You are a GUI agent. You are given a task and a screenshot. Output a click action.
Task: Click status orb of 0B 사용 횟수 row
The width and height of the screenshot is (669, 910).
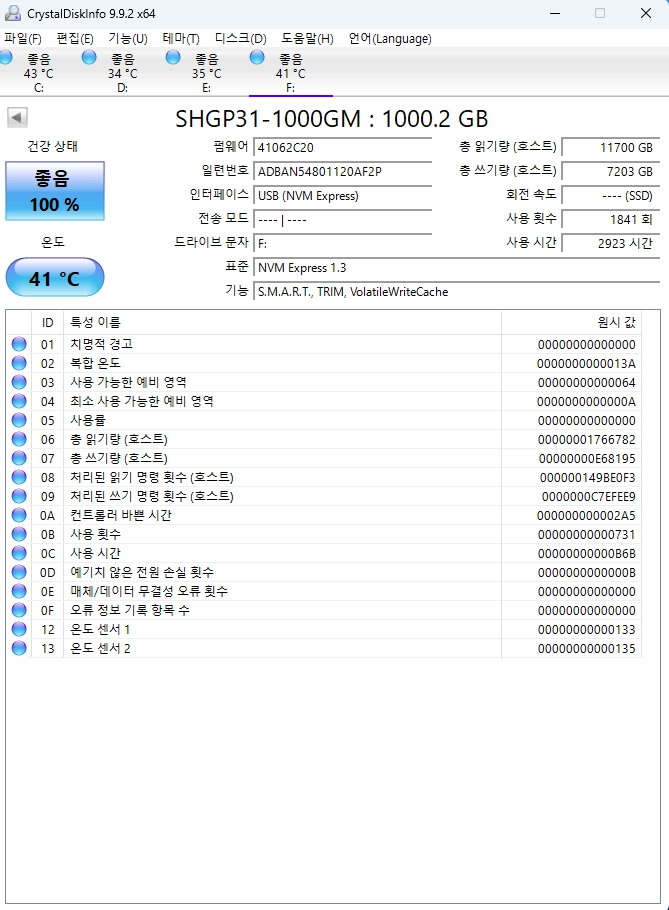pos(19,534)
